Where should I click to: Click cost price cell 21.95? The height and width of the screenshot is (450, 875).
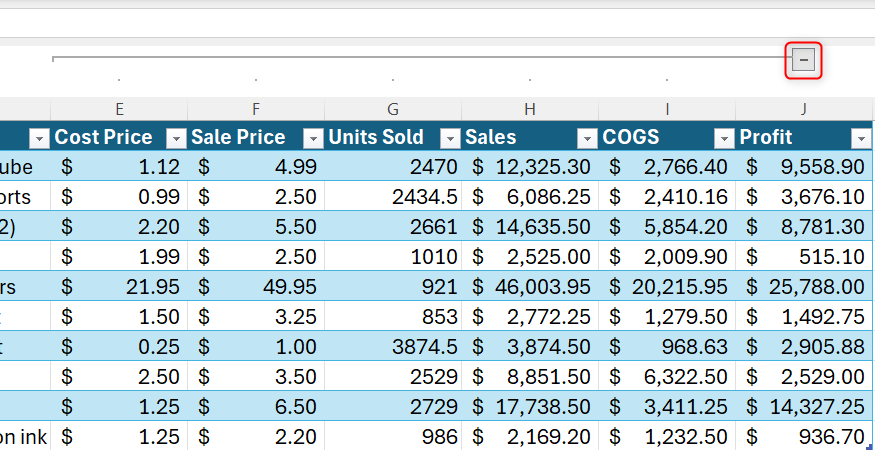119,286
